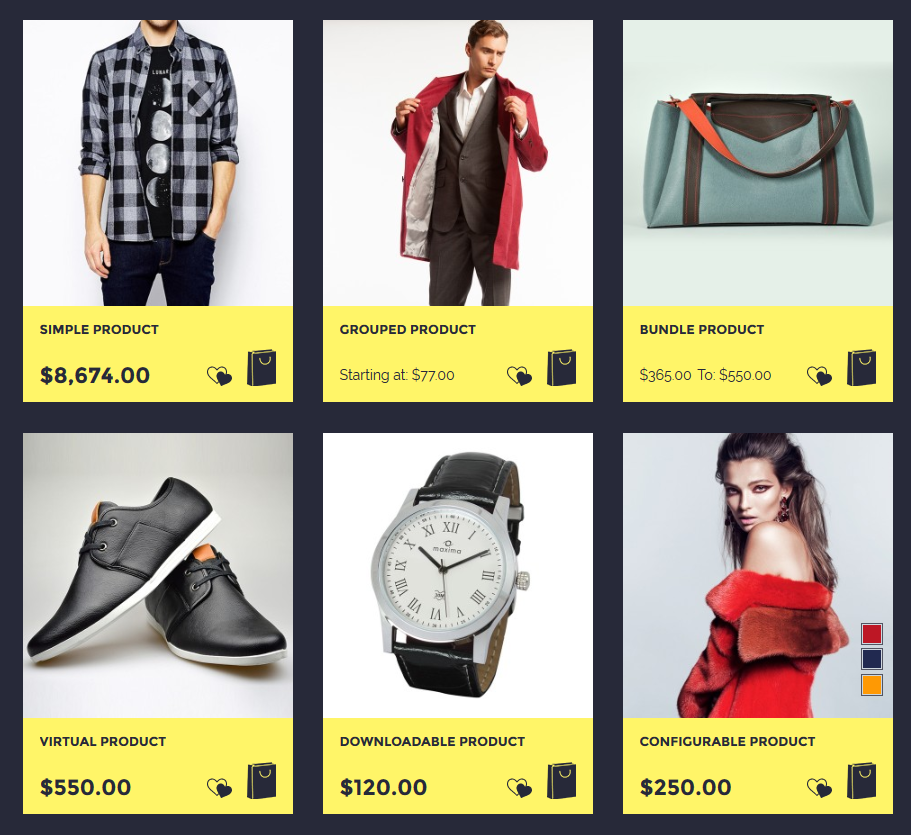Click shopping bag icon for Virtual Product
Viewport: 911px width, 835px height.
[261, 780]
